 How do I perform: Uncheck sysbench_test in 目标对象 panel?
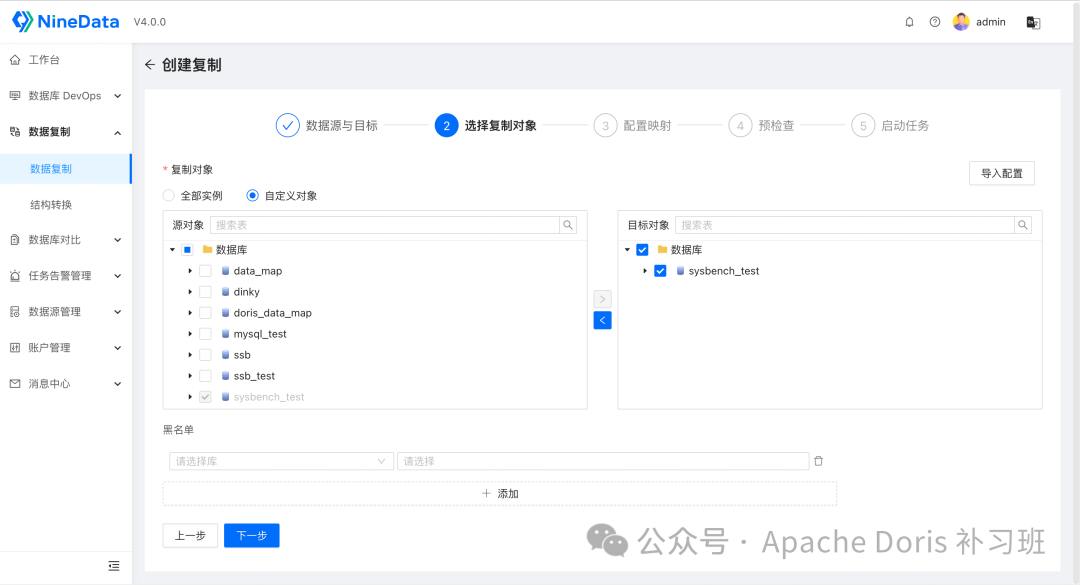[660, 270]
